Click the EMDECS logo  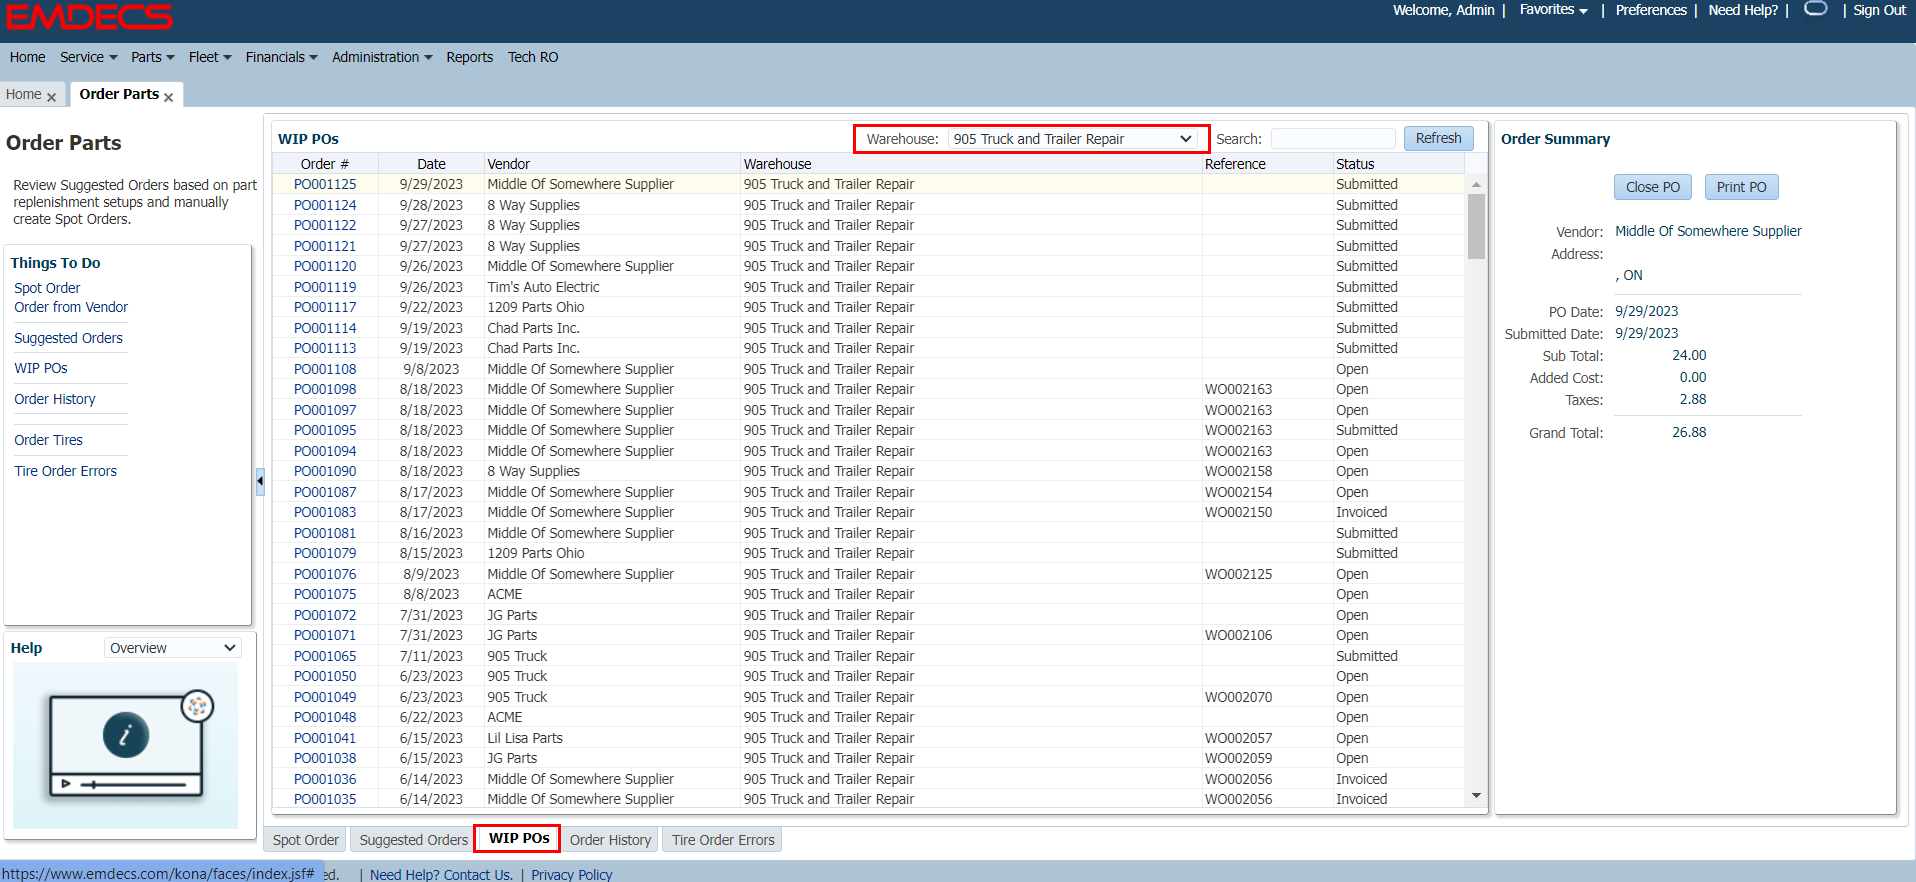tap(90, 17)
